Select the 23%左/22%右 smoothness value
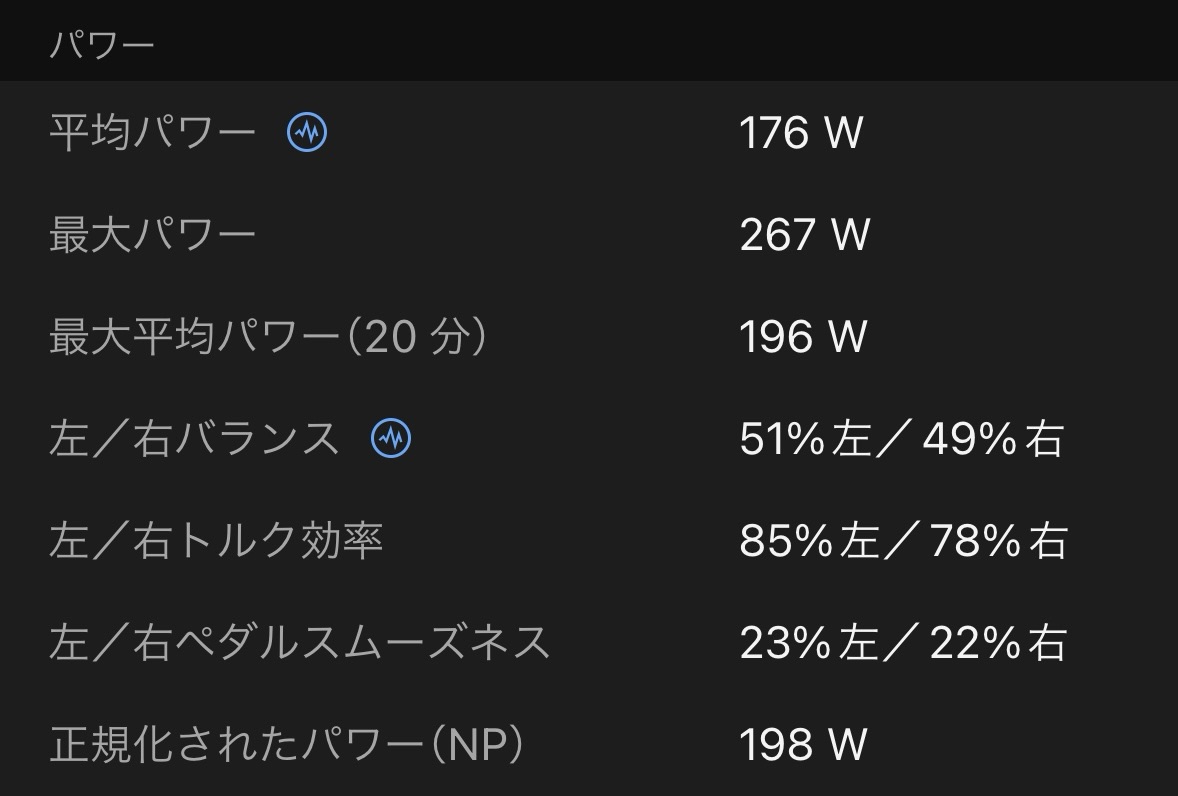Viewport: 1178px width, 796px height. (903, 642)
